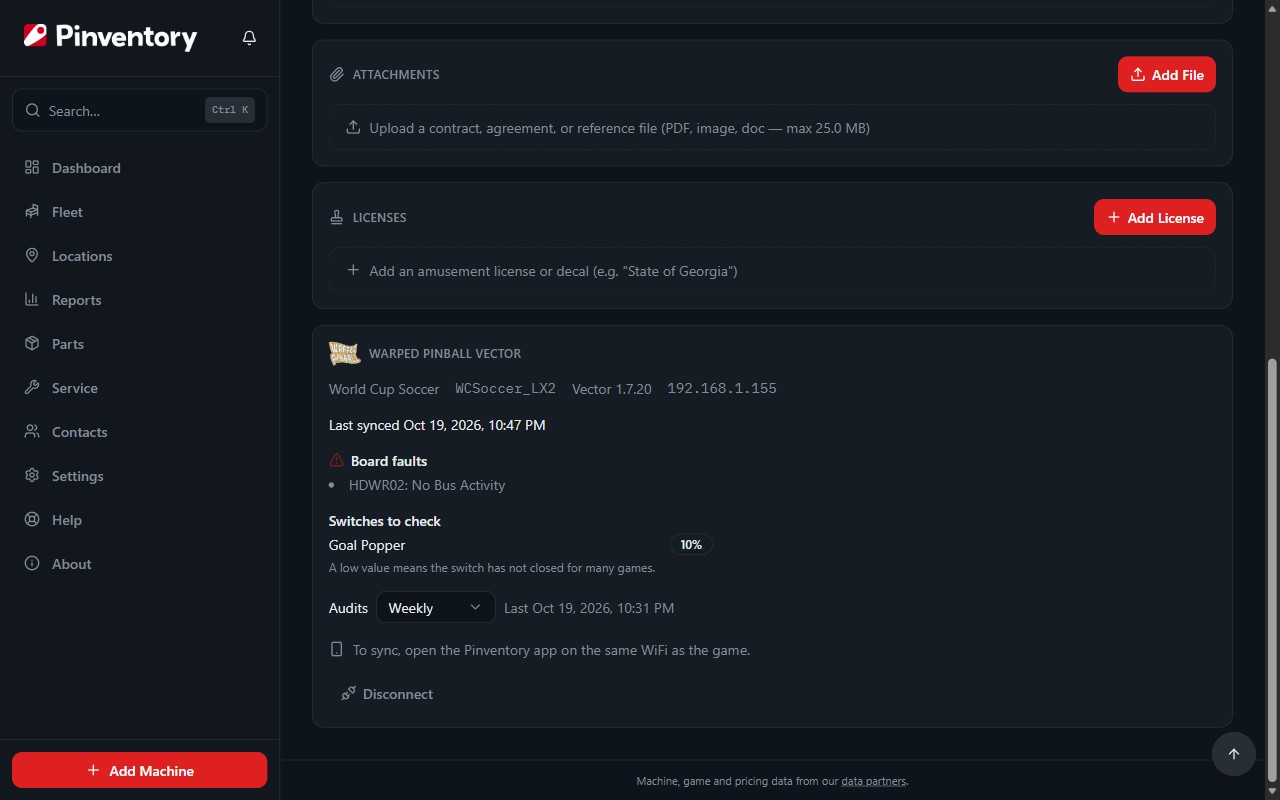The image size is (1280, 800).
Task: Click the upload file drop area
Action: 772,128
